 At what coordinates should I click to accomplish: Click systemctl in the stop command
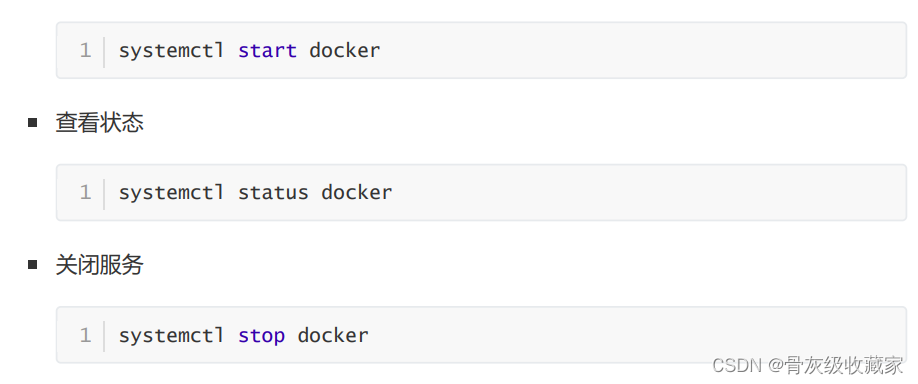point(172,336)
